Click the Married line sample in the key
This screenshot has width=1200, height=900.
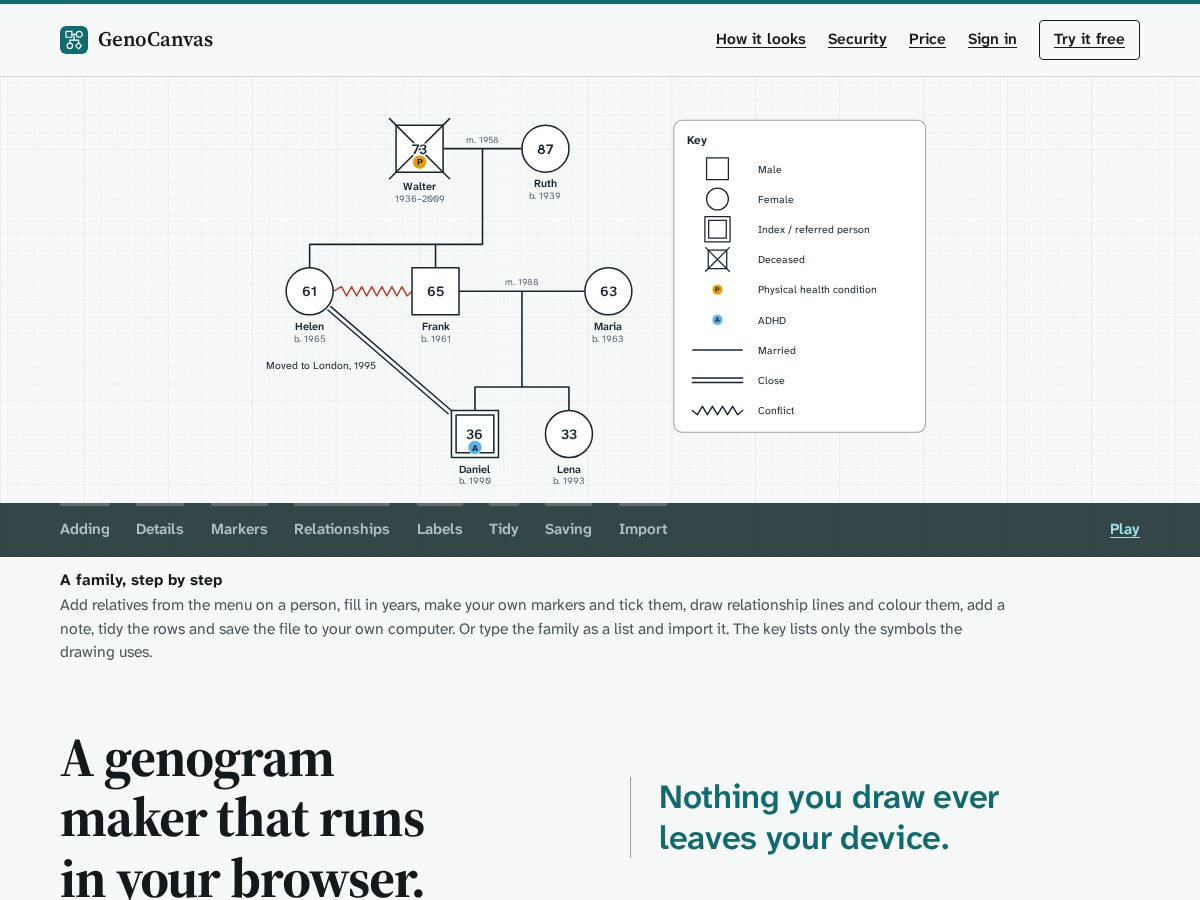coord(717,350)
